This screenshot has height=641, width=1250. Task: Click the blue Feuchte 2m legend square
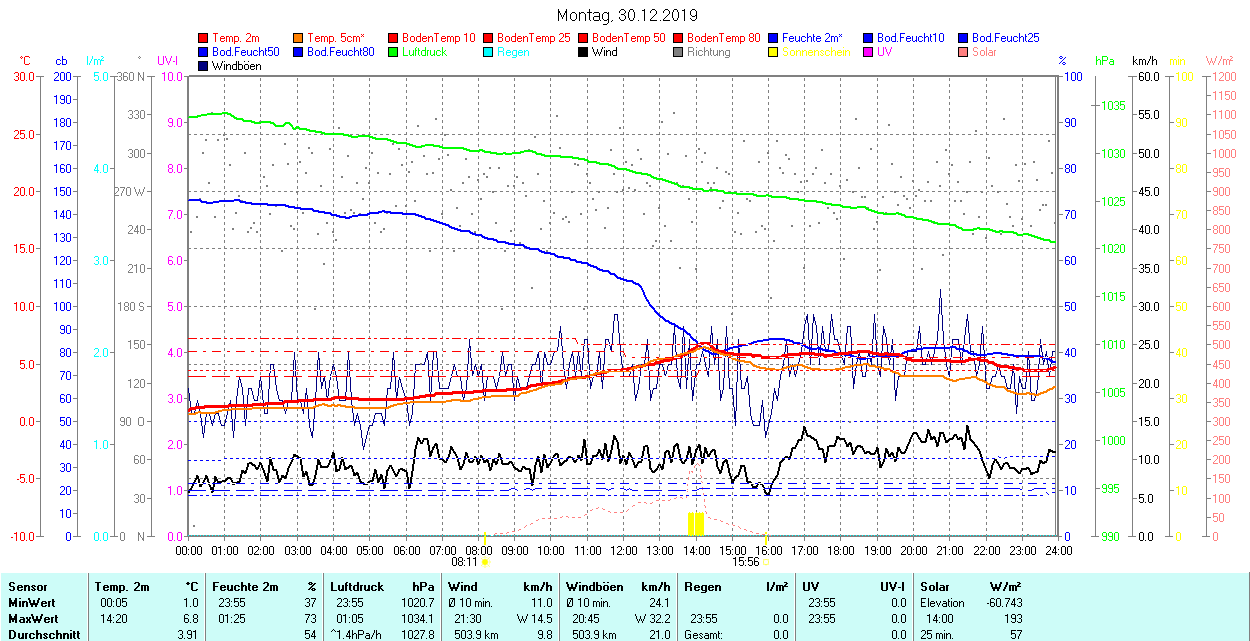click(774, 38)
